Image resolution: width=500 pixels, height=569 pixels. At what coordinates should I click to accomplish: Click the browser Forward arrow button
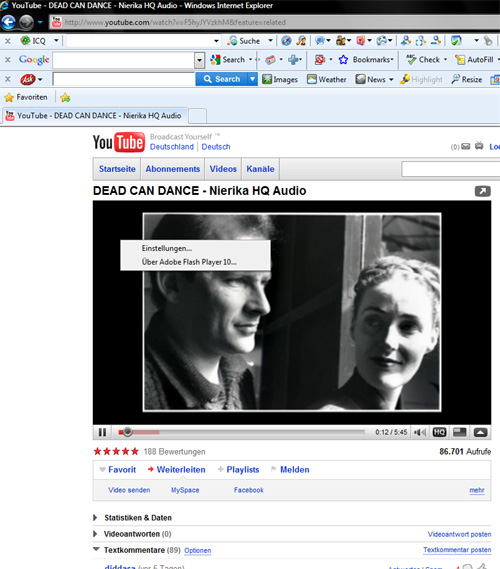tap(26, 22)
